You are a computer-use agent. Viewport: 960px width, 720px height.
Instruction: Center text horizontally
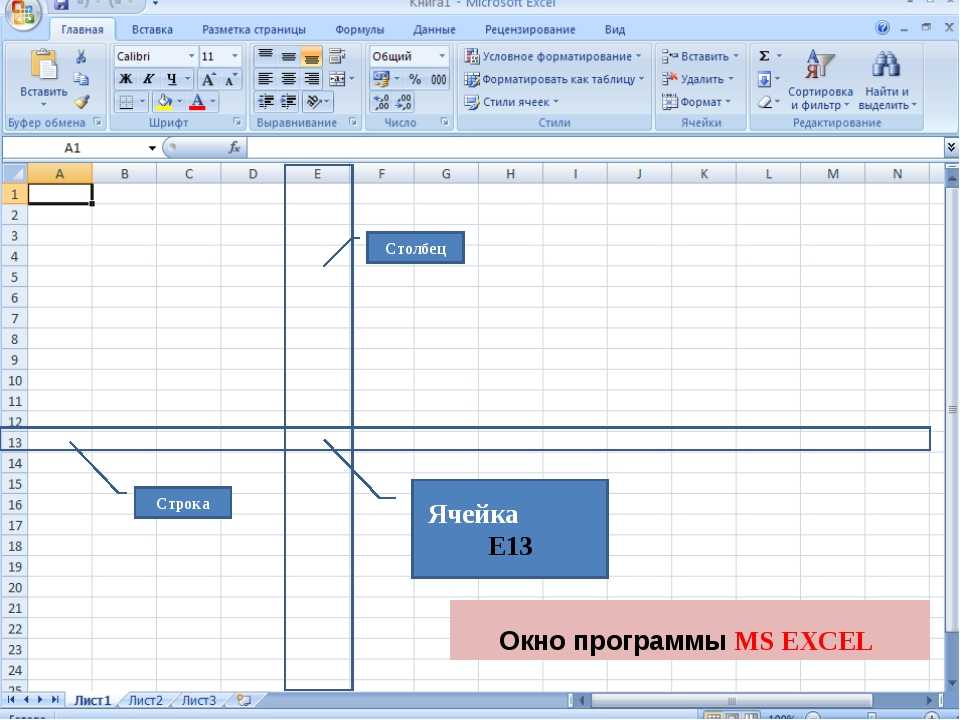288,79
